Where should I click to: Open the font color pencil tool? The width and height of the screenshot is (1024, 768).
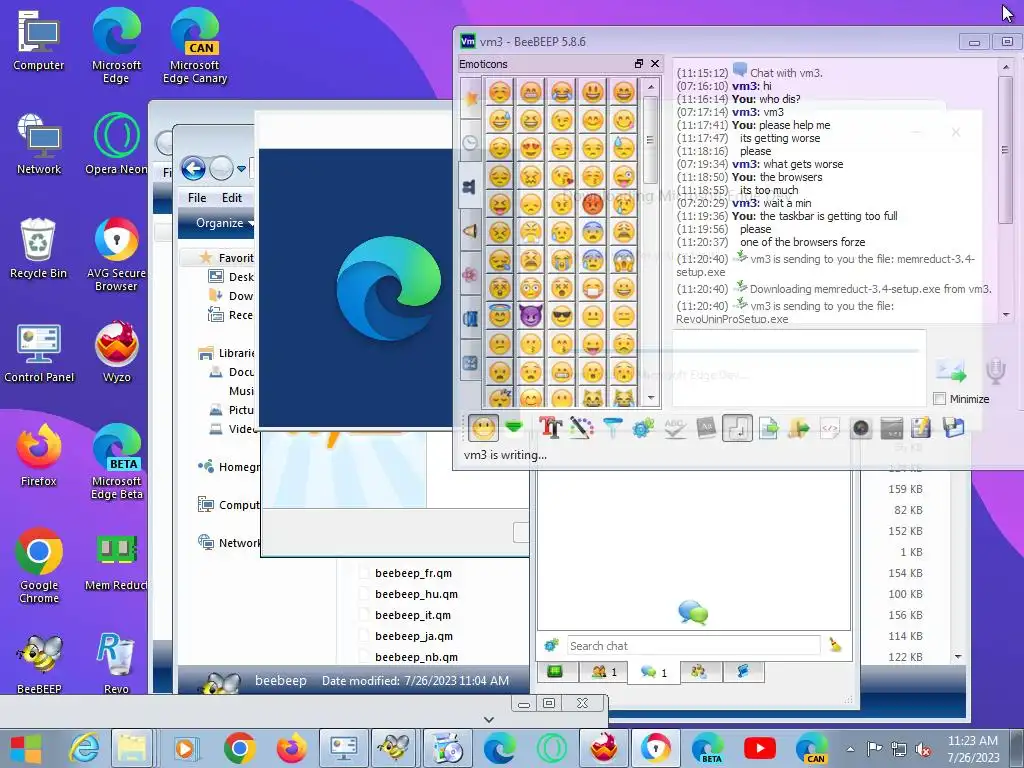[x=581, y=428]
